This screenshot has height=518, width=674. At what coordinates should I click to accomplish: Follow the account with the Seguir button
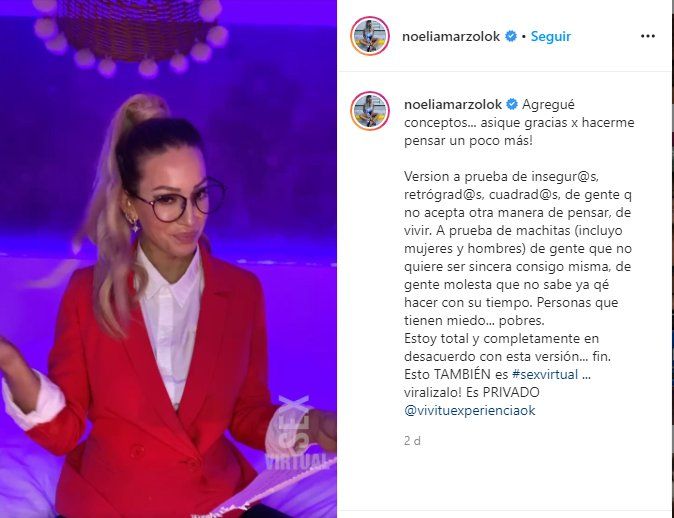coord(551,37)
